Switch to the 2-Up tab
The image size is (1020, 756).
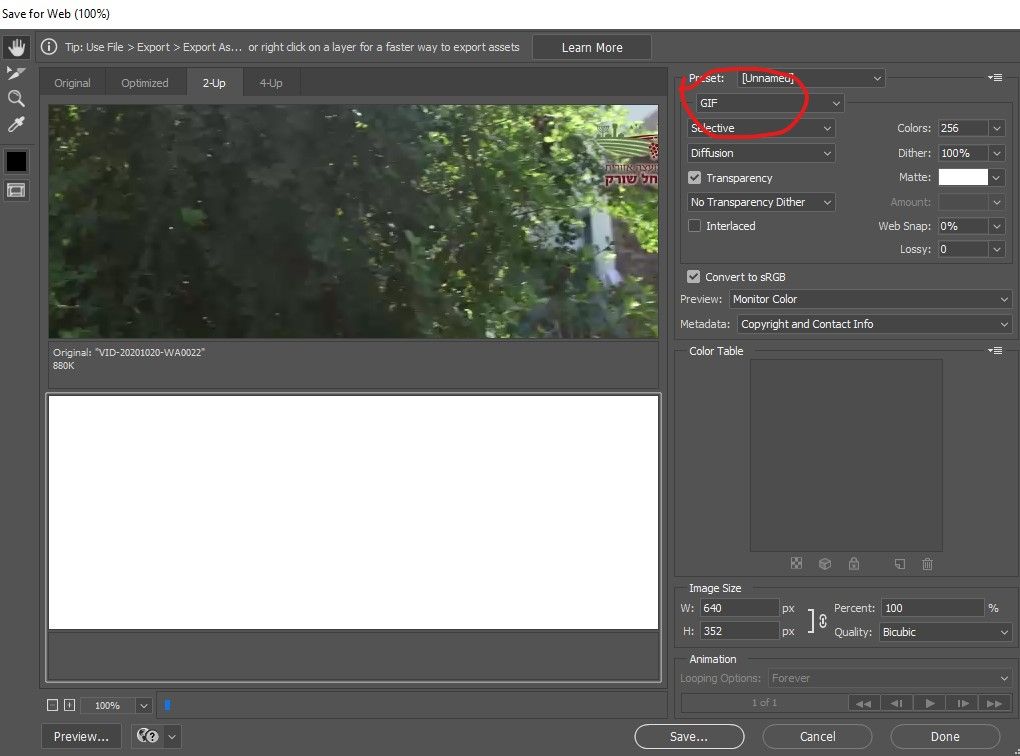214,83
